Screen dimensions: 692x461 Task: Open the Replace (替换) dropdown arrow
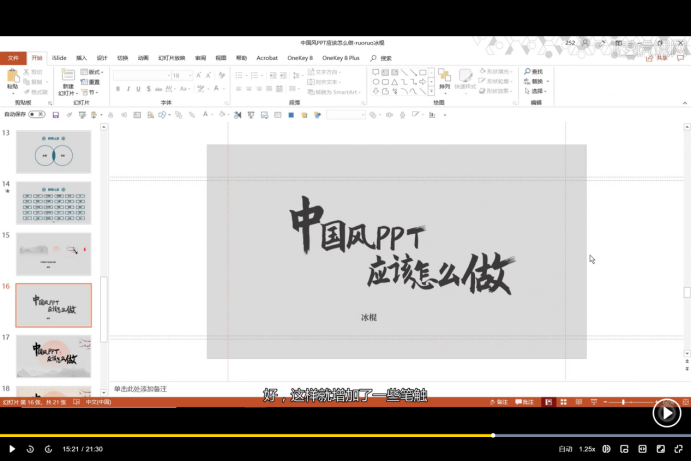[548, 81]
